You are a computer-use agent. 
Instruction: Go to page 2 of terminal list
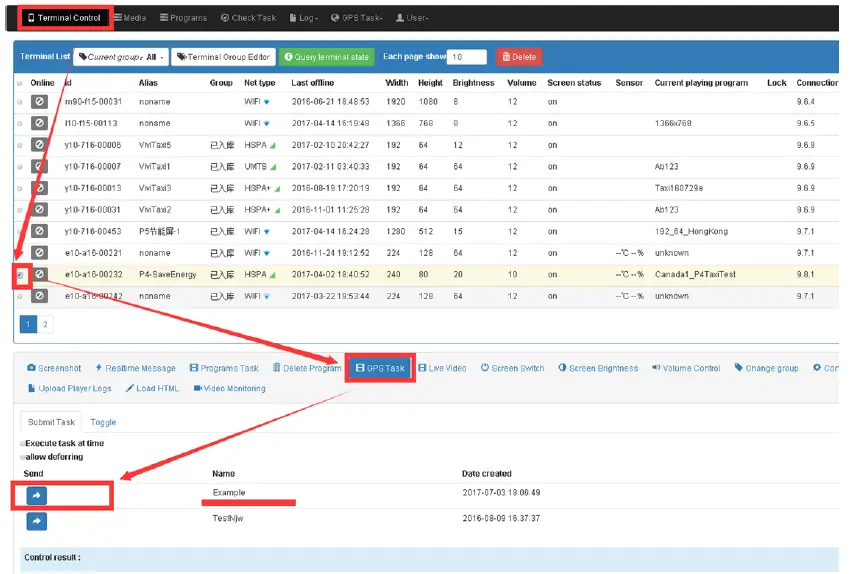45,324
